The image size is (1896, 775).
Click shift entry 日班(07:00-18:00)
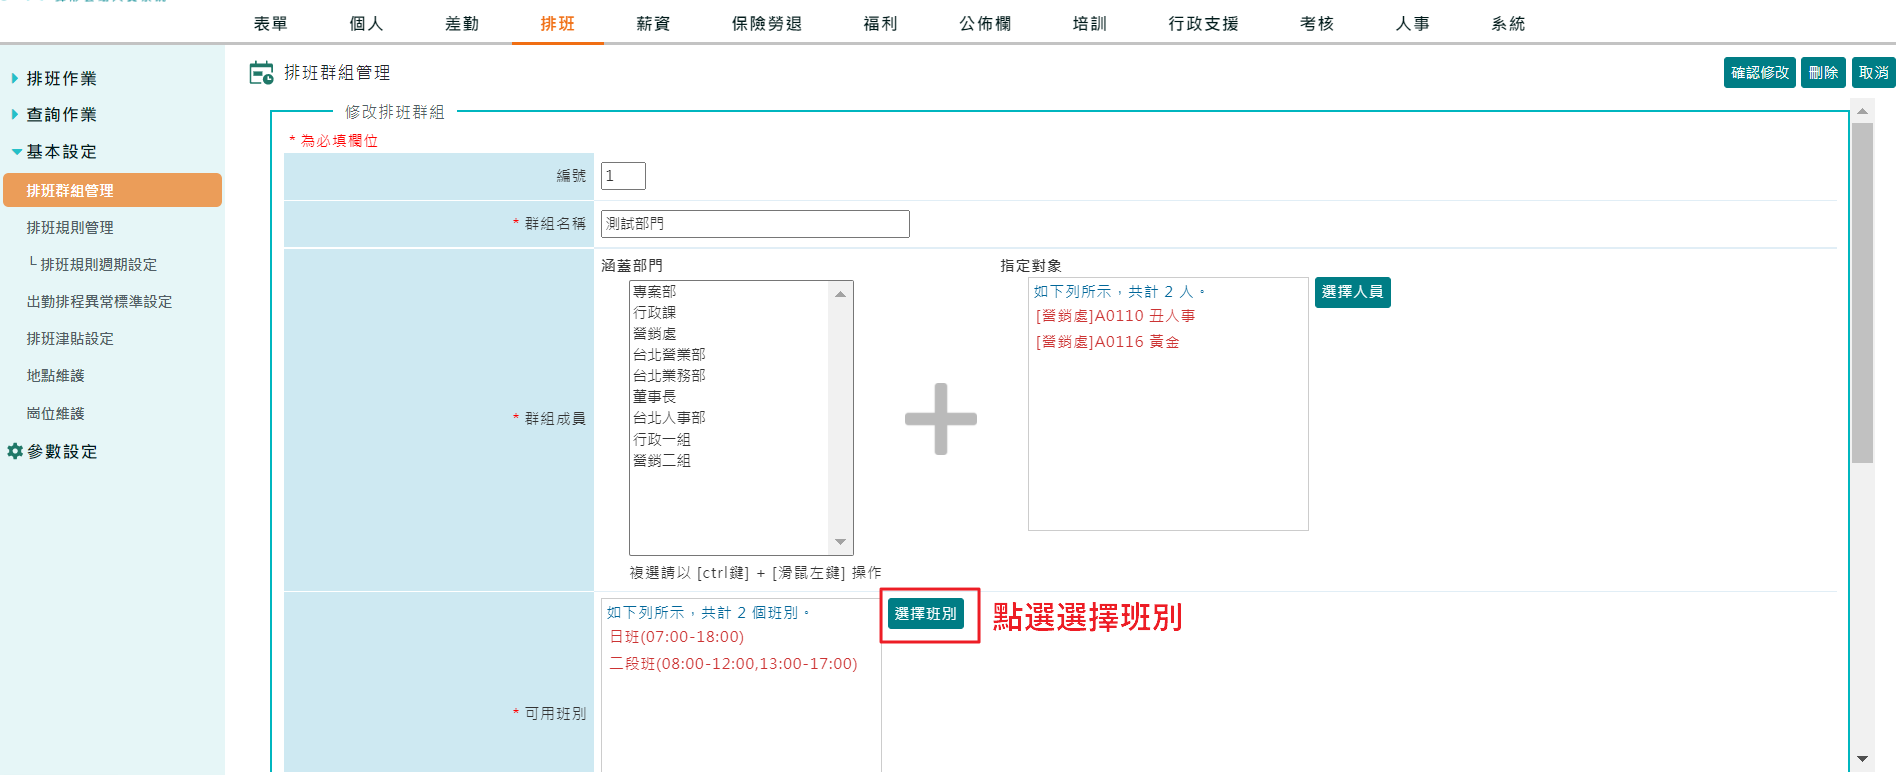coord(677,637)
